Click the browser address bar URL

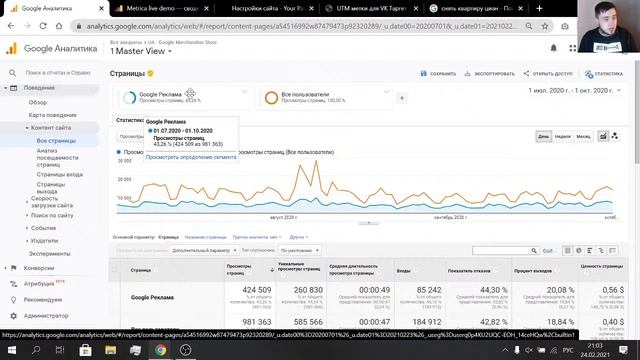[302, 26]
